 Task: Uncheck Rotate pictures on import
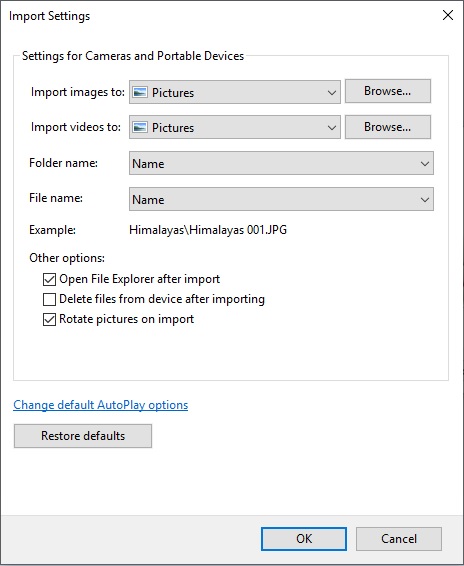click(49, 319)
